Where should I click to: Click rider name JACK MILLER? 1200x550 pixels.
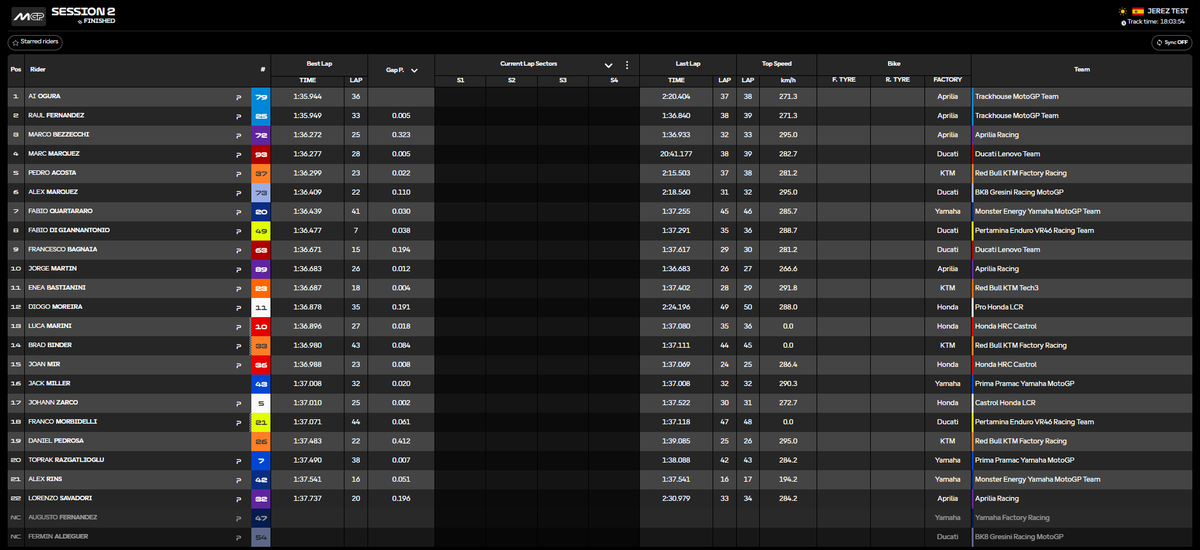(x=50, y=384)
